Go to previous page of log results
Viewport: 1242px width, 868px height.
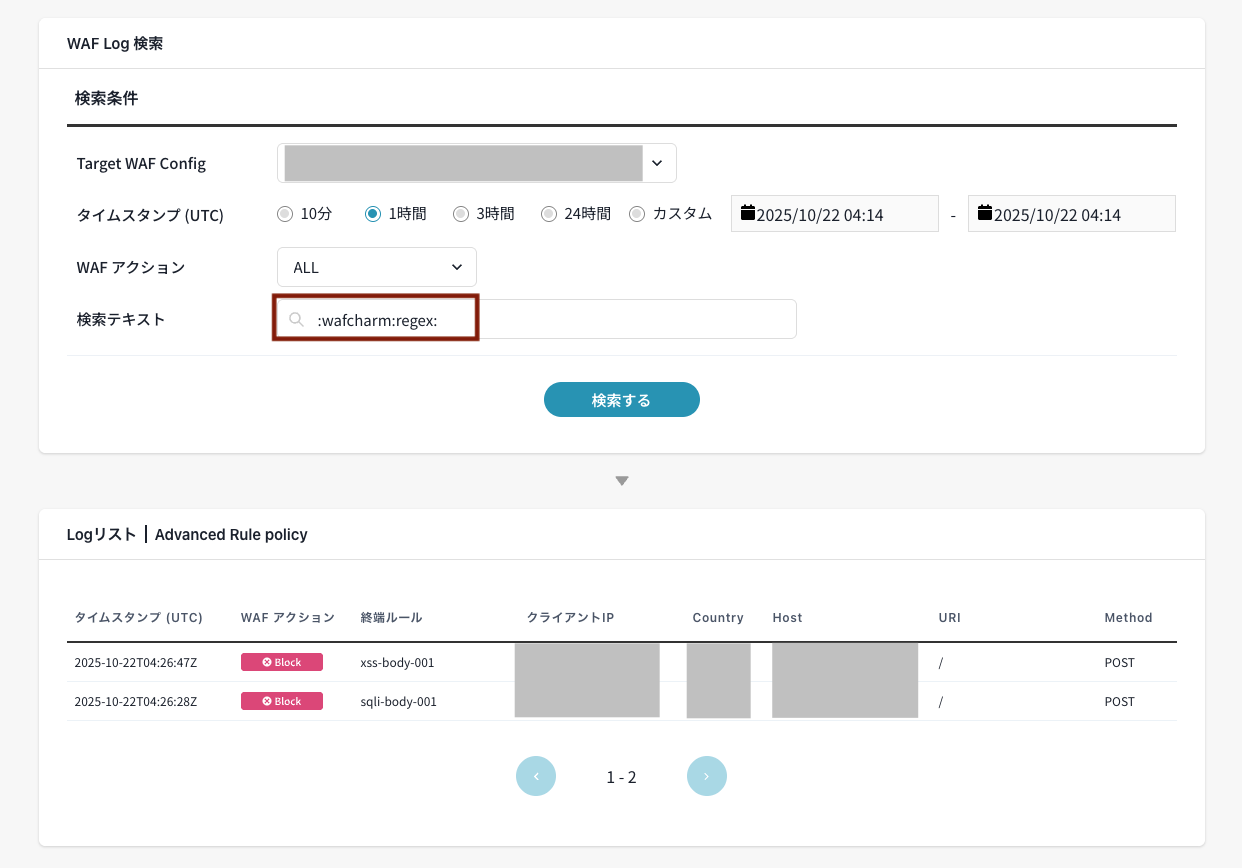tap(536, 776)
